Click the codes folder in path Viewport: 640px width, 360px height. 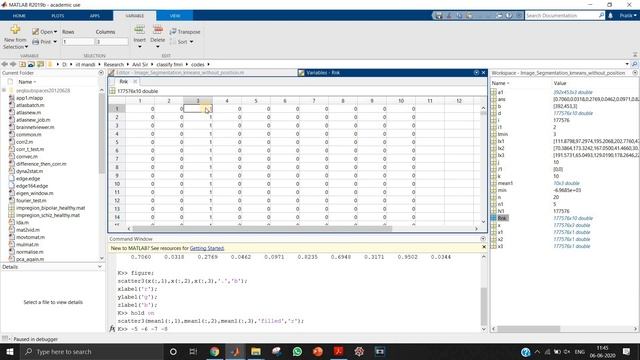[198, 64]
